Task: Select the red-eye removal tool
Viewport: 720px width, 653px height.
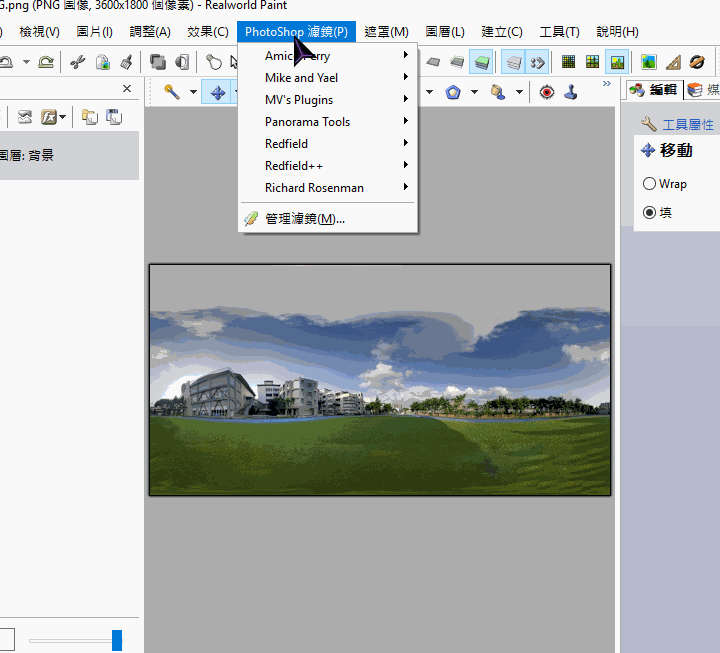Action: pyautogui.click(x=546, y=92)
